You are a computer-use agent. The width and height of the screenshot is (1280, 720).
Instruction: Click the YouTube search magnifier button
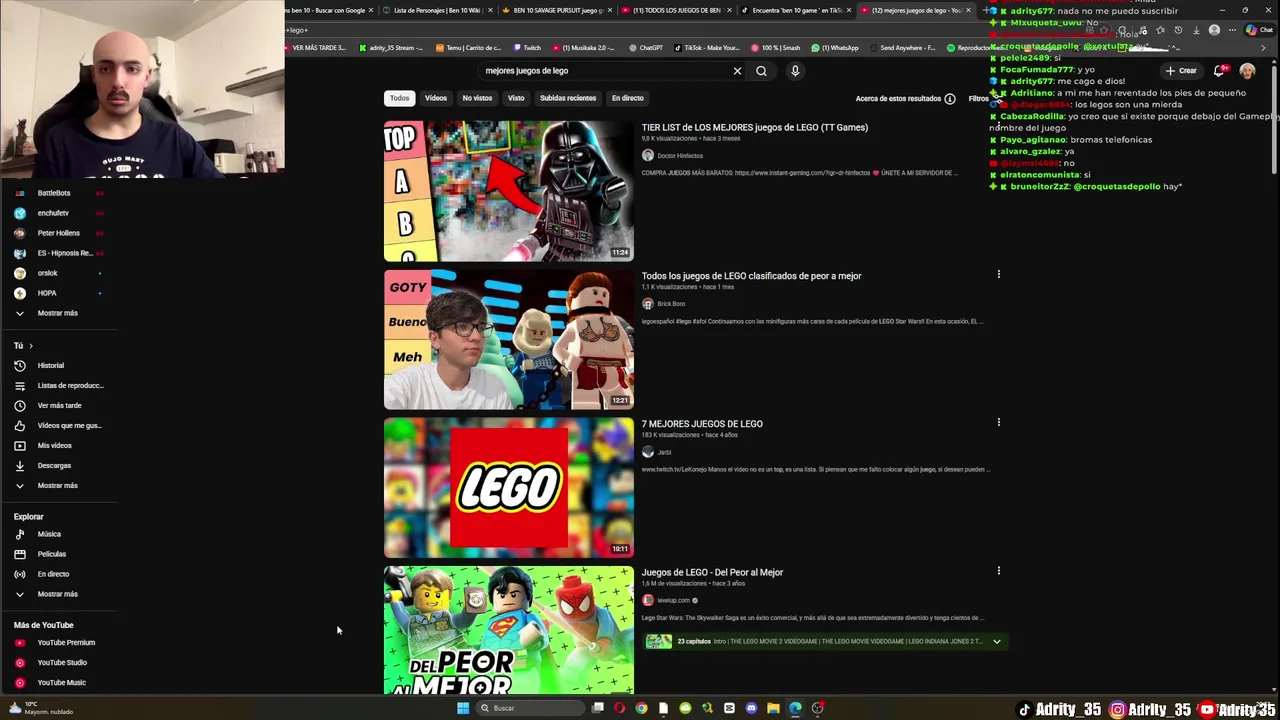pos(761,71)
